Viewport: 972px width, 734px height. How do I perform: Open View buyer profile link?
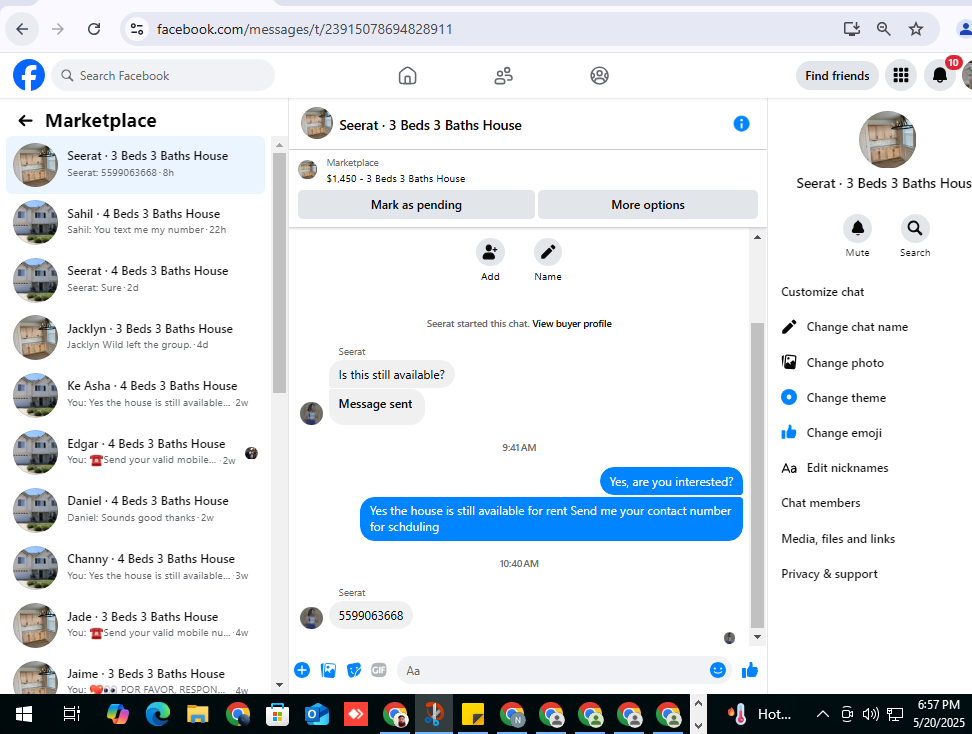tap(572, 324)
